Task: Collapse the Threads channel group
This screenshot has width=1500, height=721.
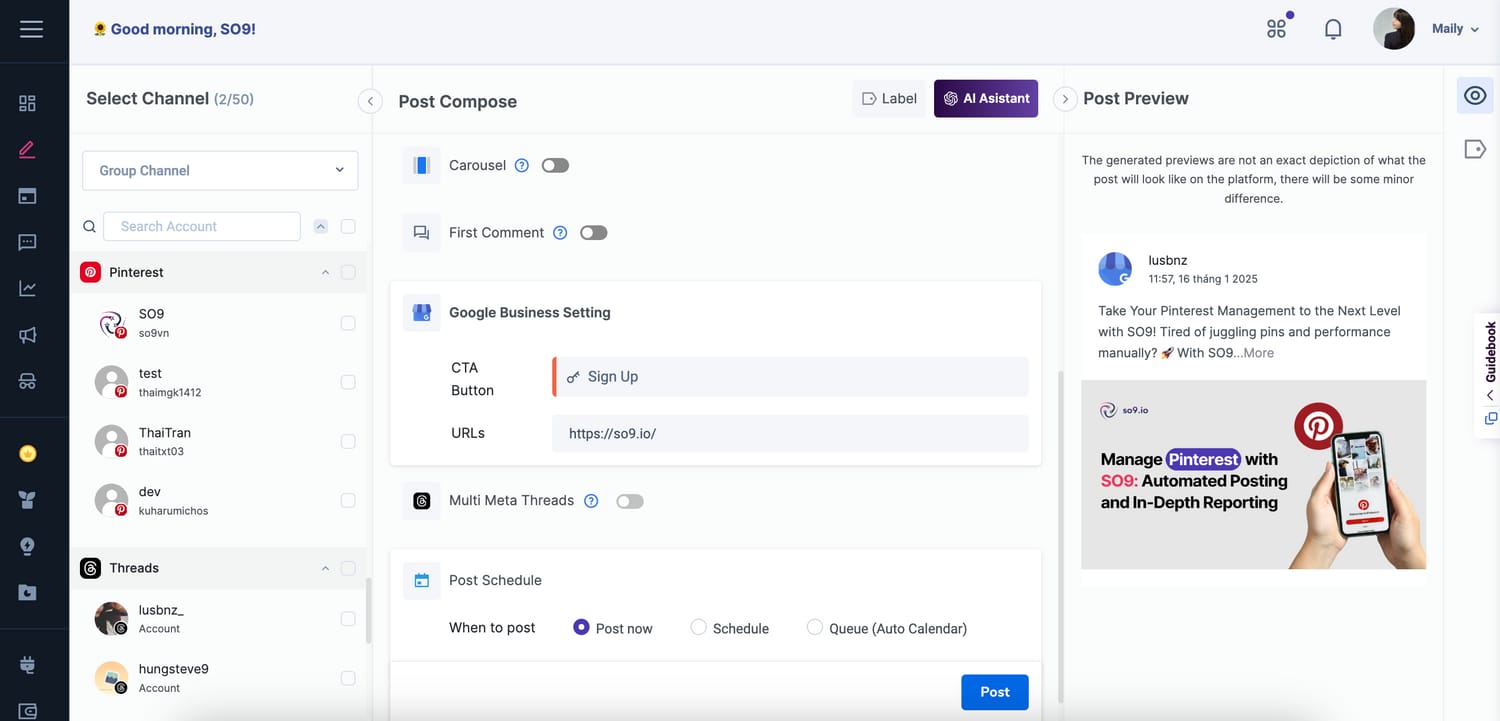Action: 325,568
